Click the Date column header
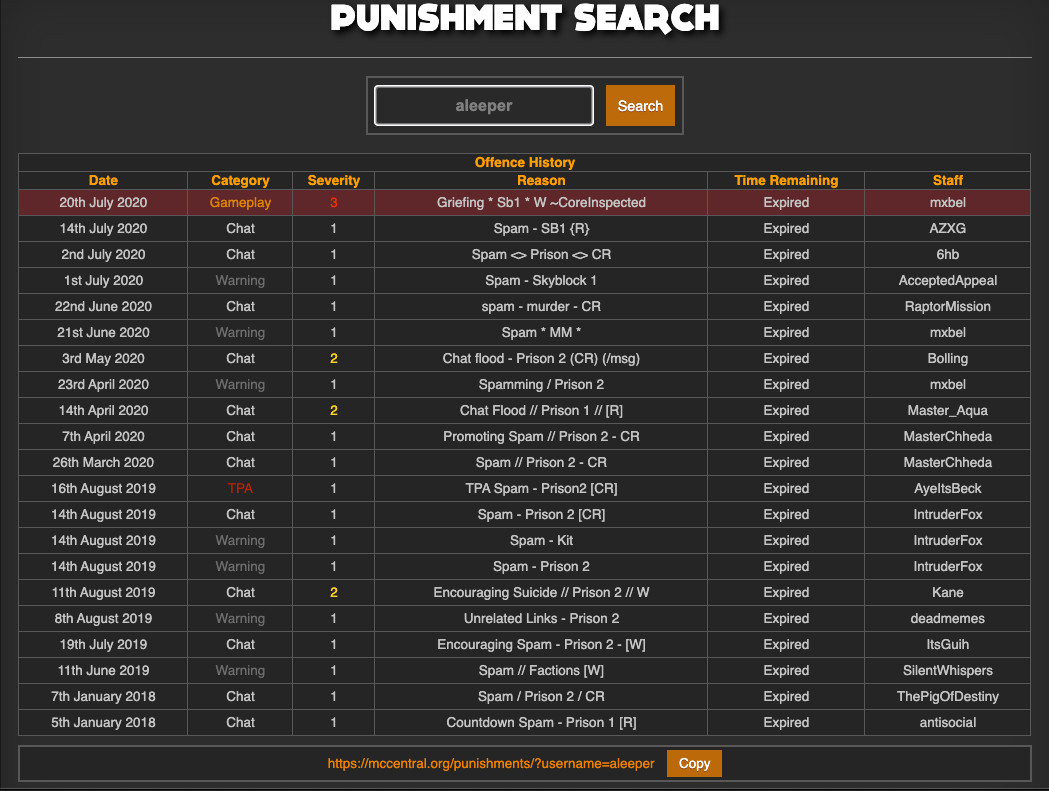This screenshot has width=1049, height=791. [103, 180]
